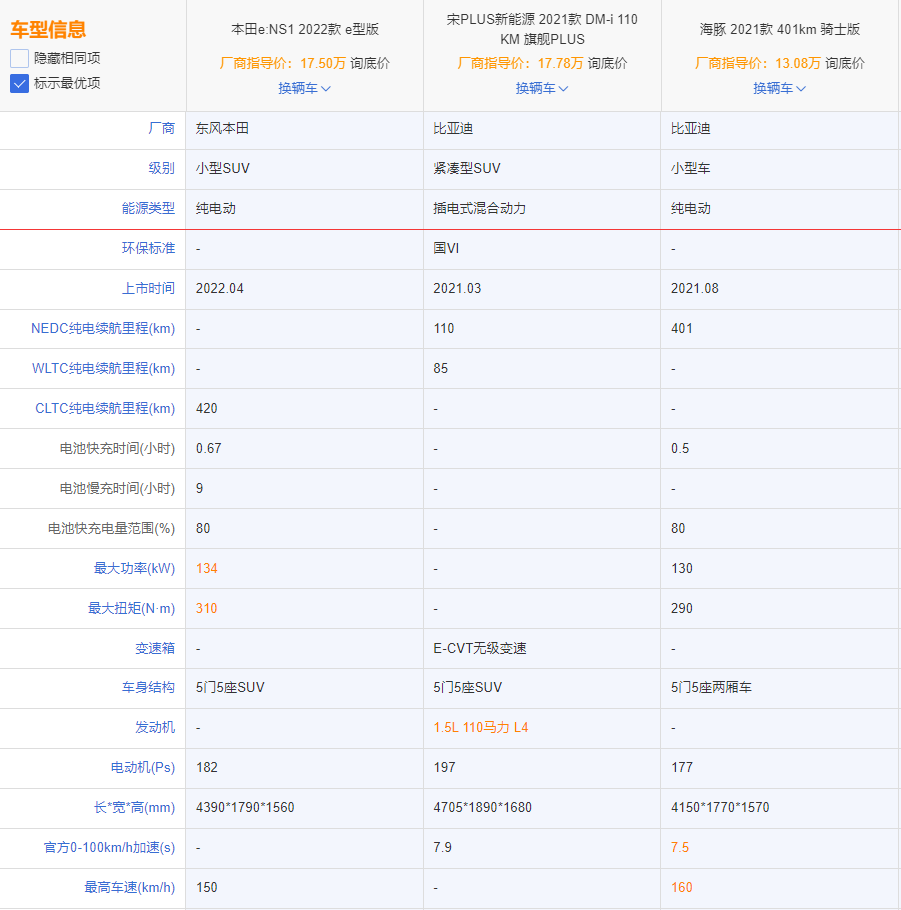The height and width of the screenshot is (910, 901).
Task: Click the 发动机 row label
Action: [x=155, y=728]
